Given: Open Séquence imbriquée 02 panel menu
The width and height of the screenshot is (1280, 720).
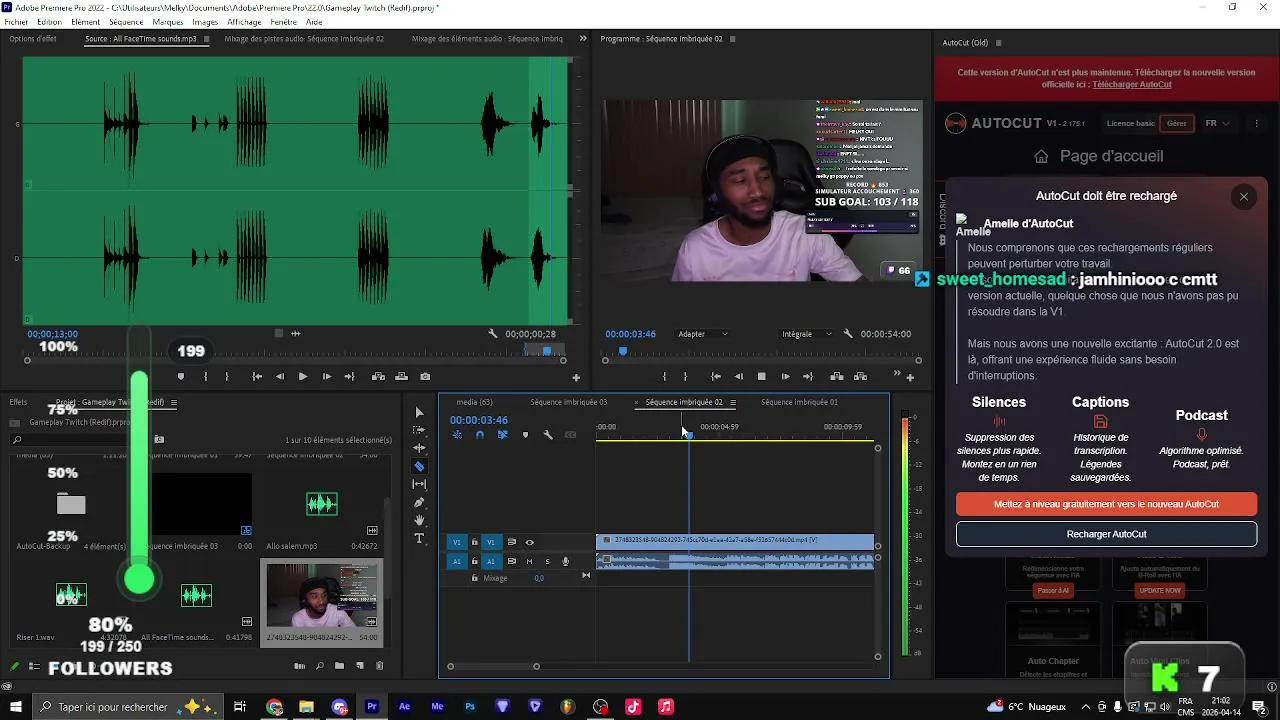Looking at the screenshot, I should point(733,402).
